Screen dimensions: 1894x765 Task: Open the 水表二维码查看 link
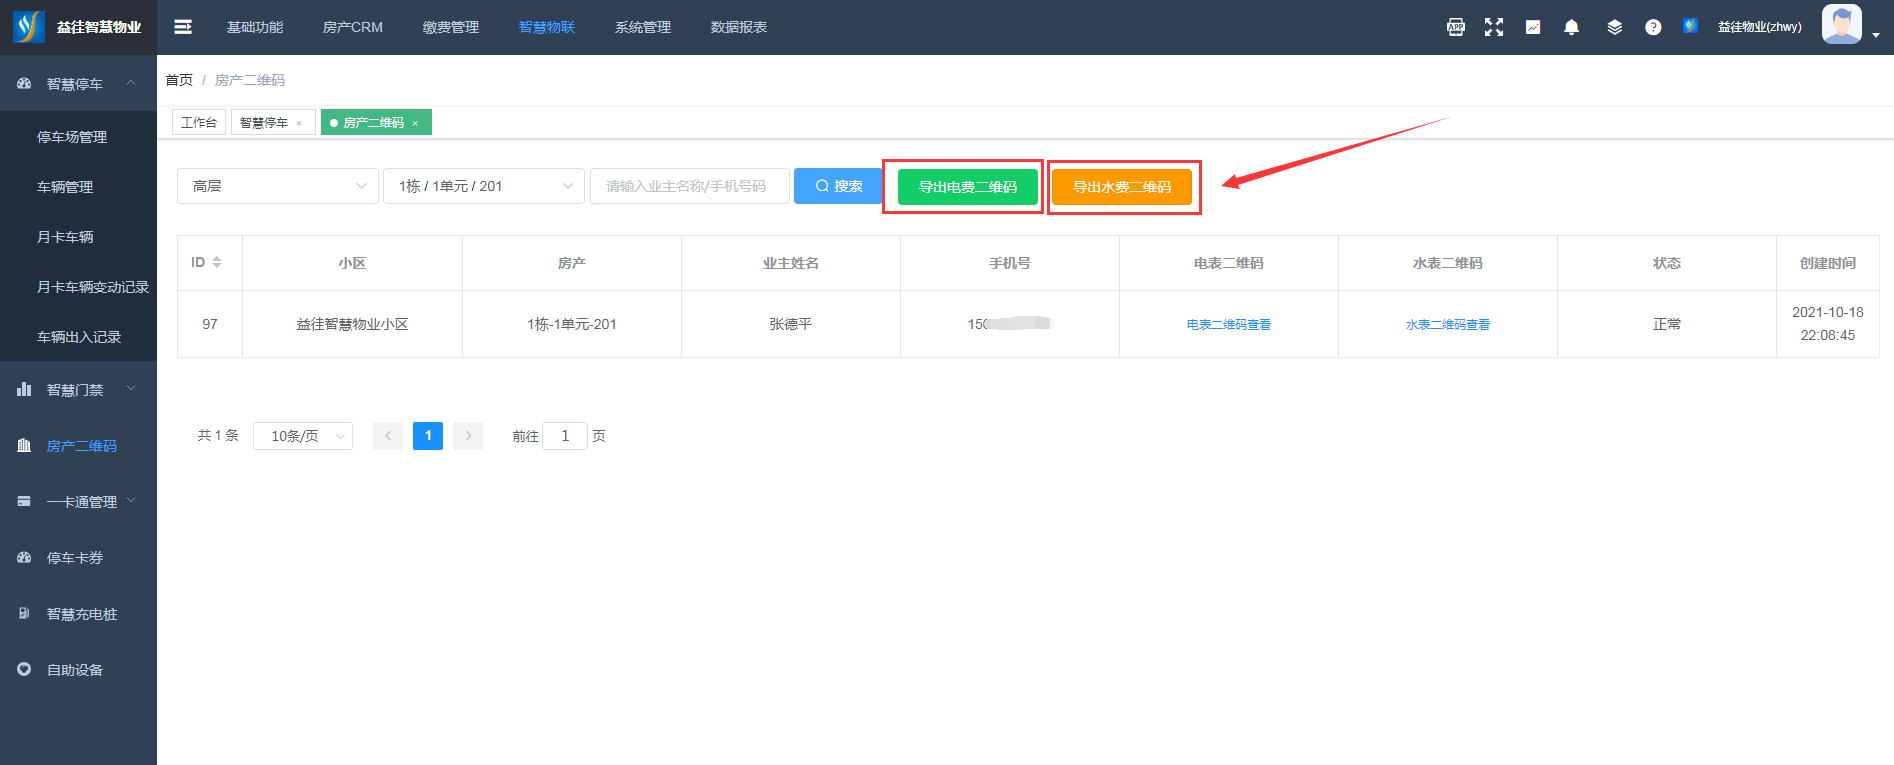point(1448,325)
